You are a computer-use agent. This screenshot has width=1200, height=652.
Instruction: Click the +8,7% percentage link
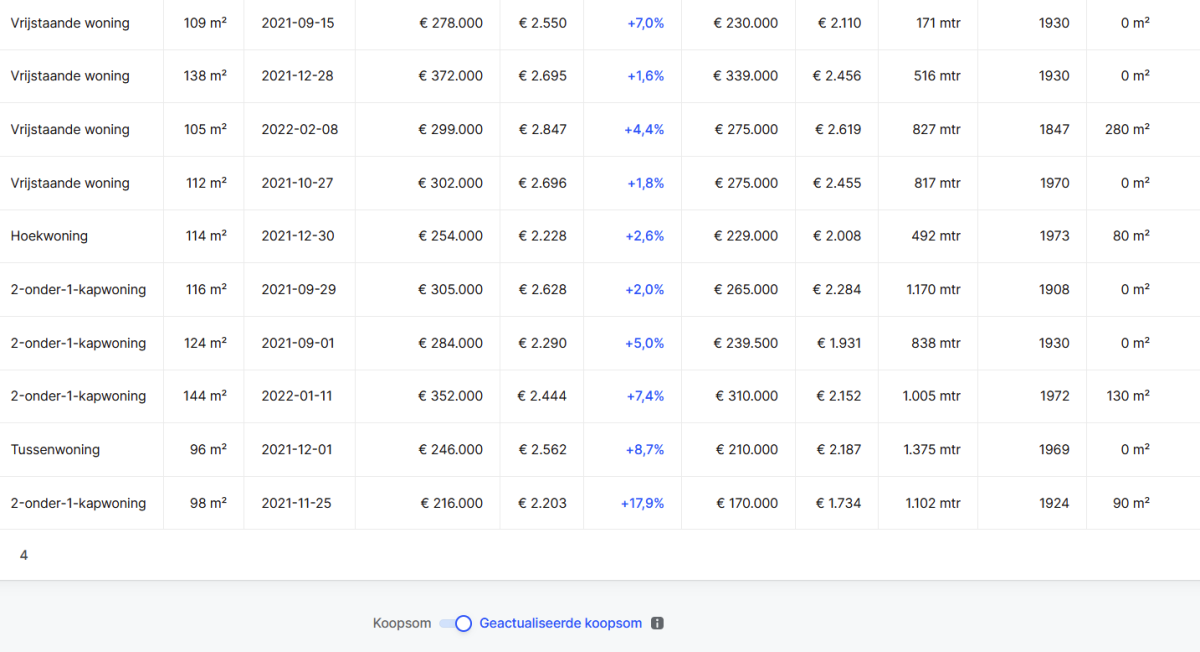click(645, 450)
